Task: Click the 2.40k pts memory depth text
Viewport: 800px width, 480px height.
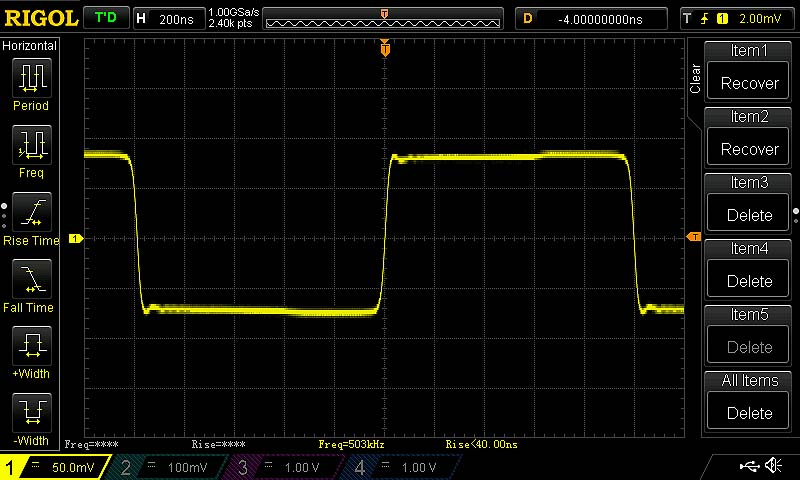Action: pyautogui.click(x=230, y=24)
